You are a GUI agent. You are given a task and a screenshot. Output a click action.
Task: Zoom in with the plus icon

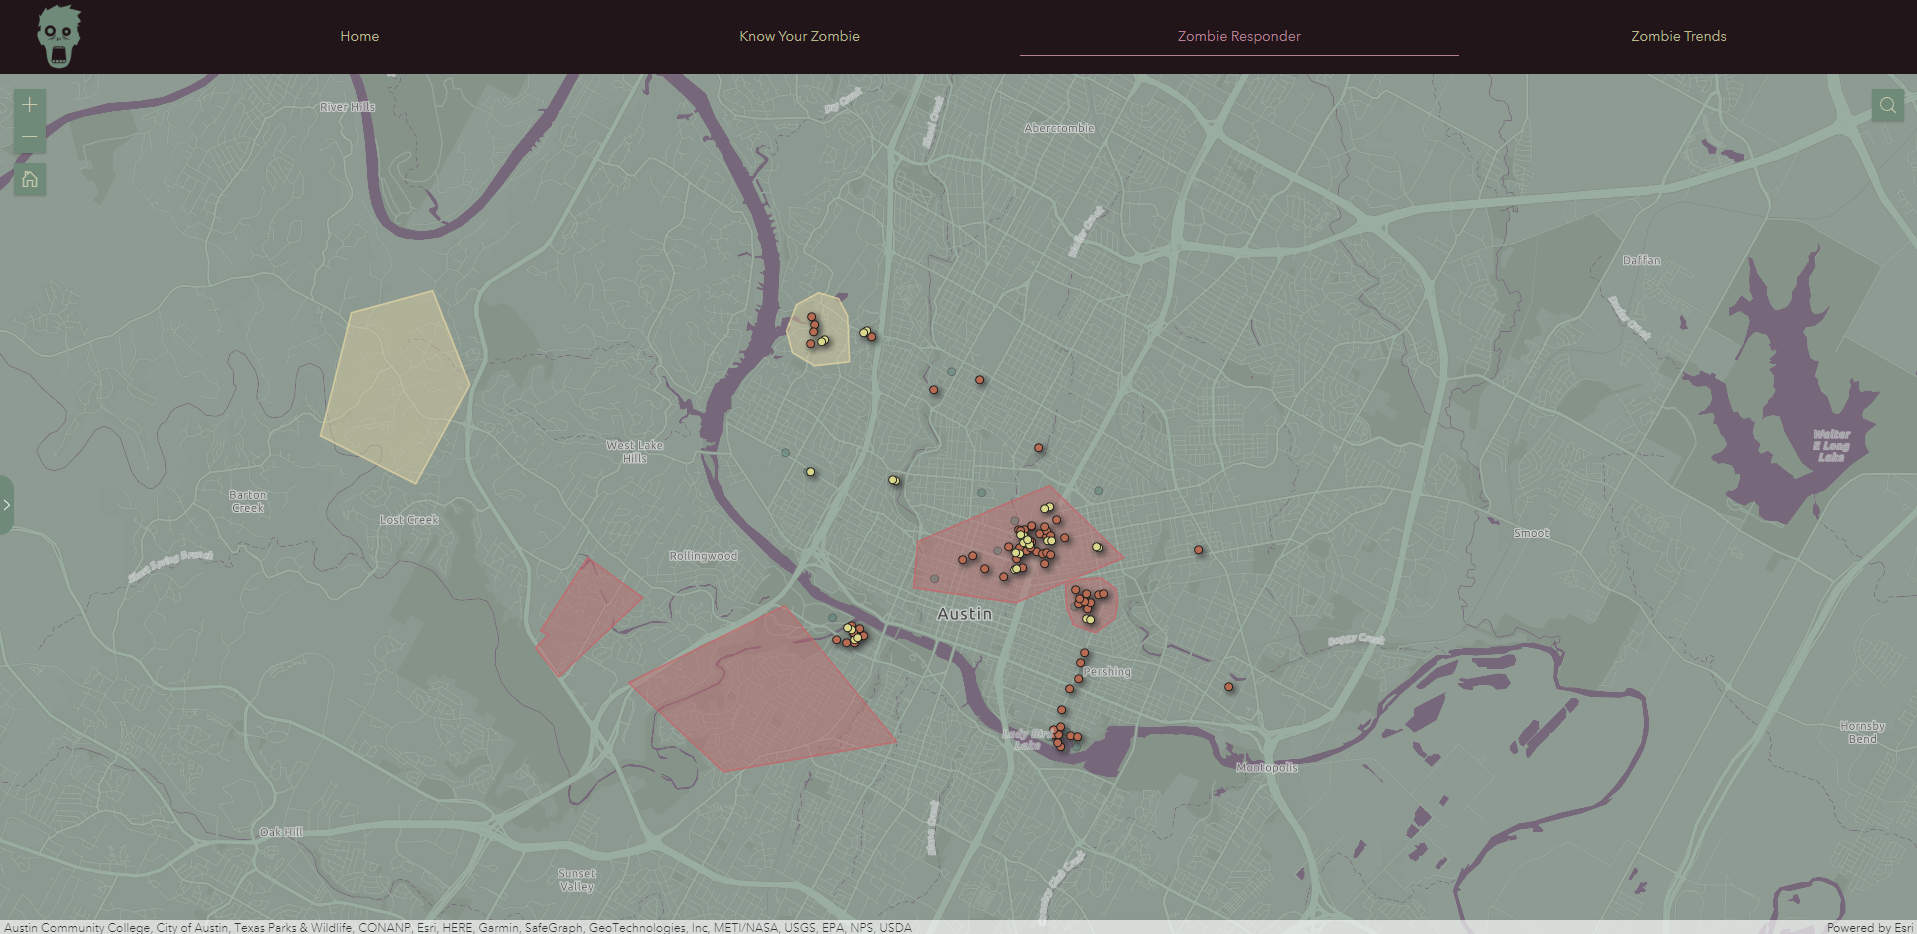[x=29, y=104]
